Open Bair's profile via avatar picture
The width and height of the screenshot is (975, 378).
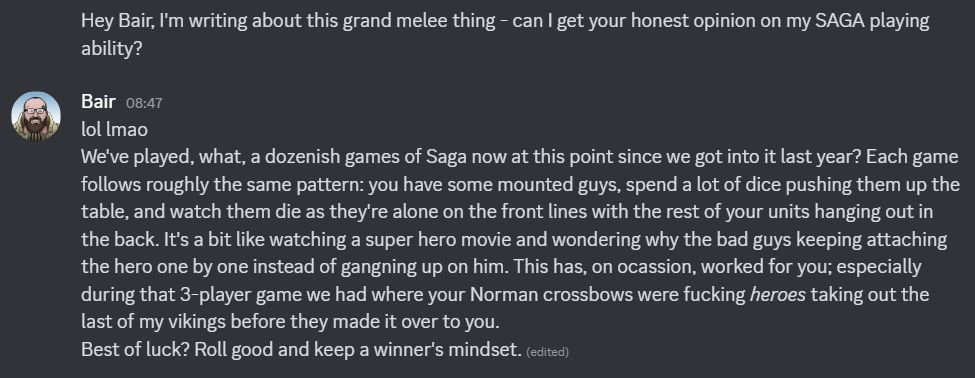point(36,116)
